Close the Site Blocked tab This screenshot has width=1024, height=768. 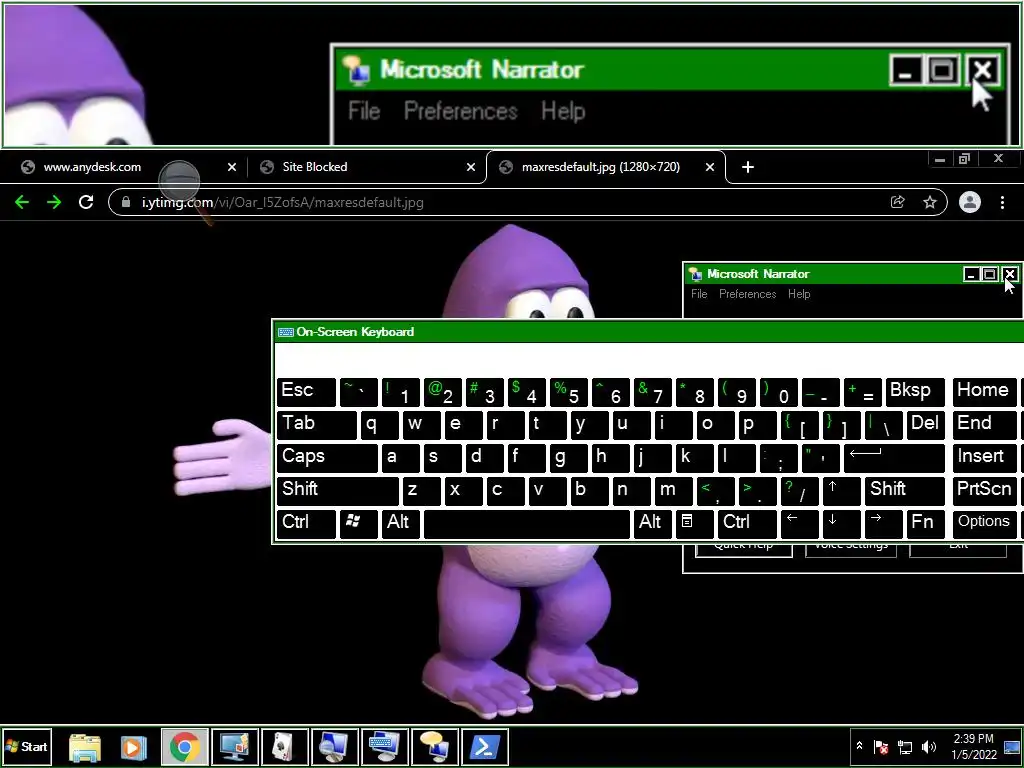tap(471, 167)
